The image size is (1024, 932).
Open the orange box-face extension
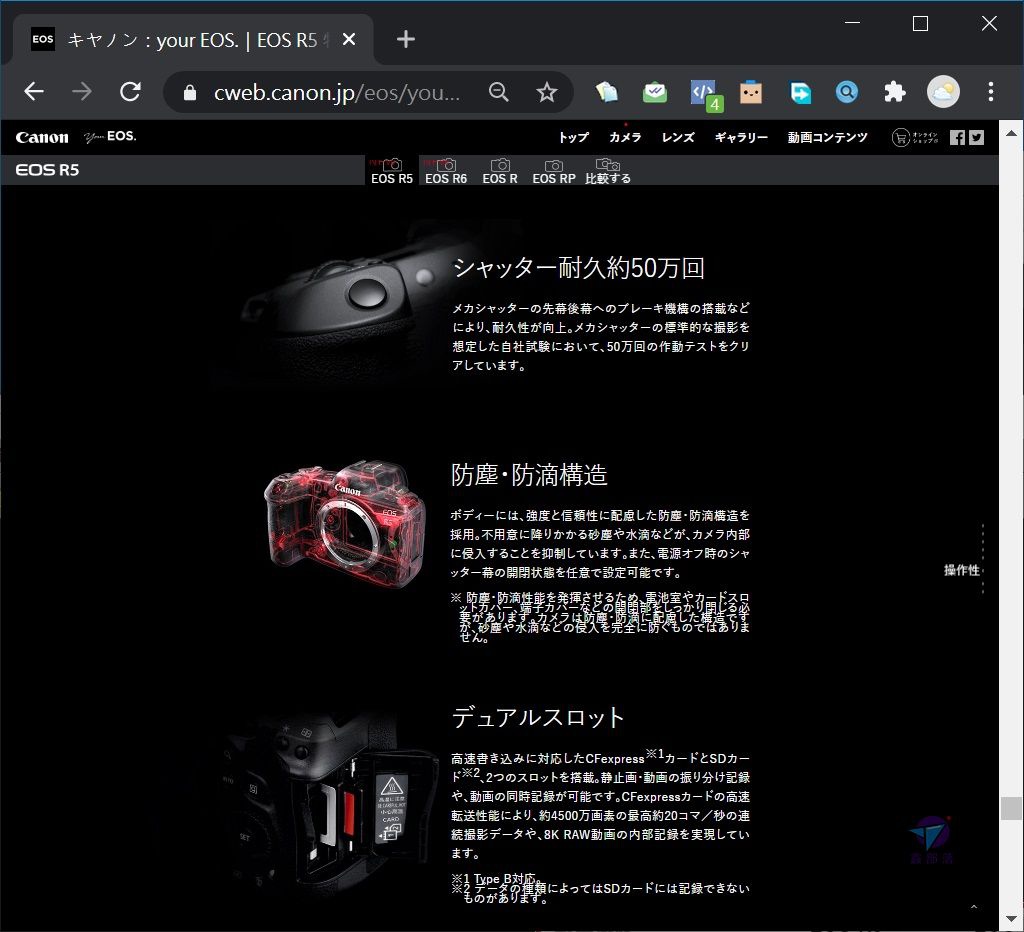(x=751, y=92)
